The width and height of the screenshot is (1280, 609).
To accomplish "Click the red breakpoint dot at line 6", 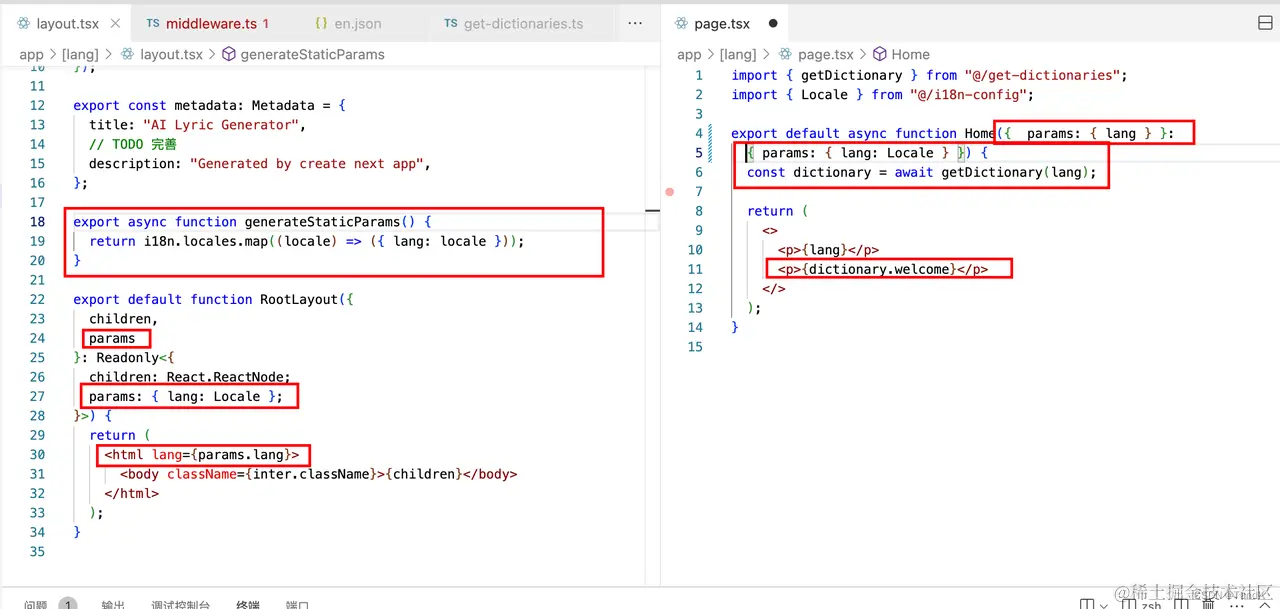I will tap(670, 191).
